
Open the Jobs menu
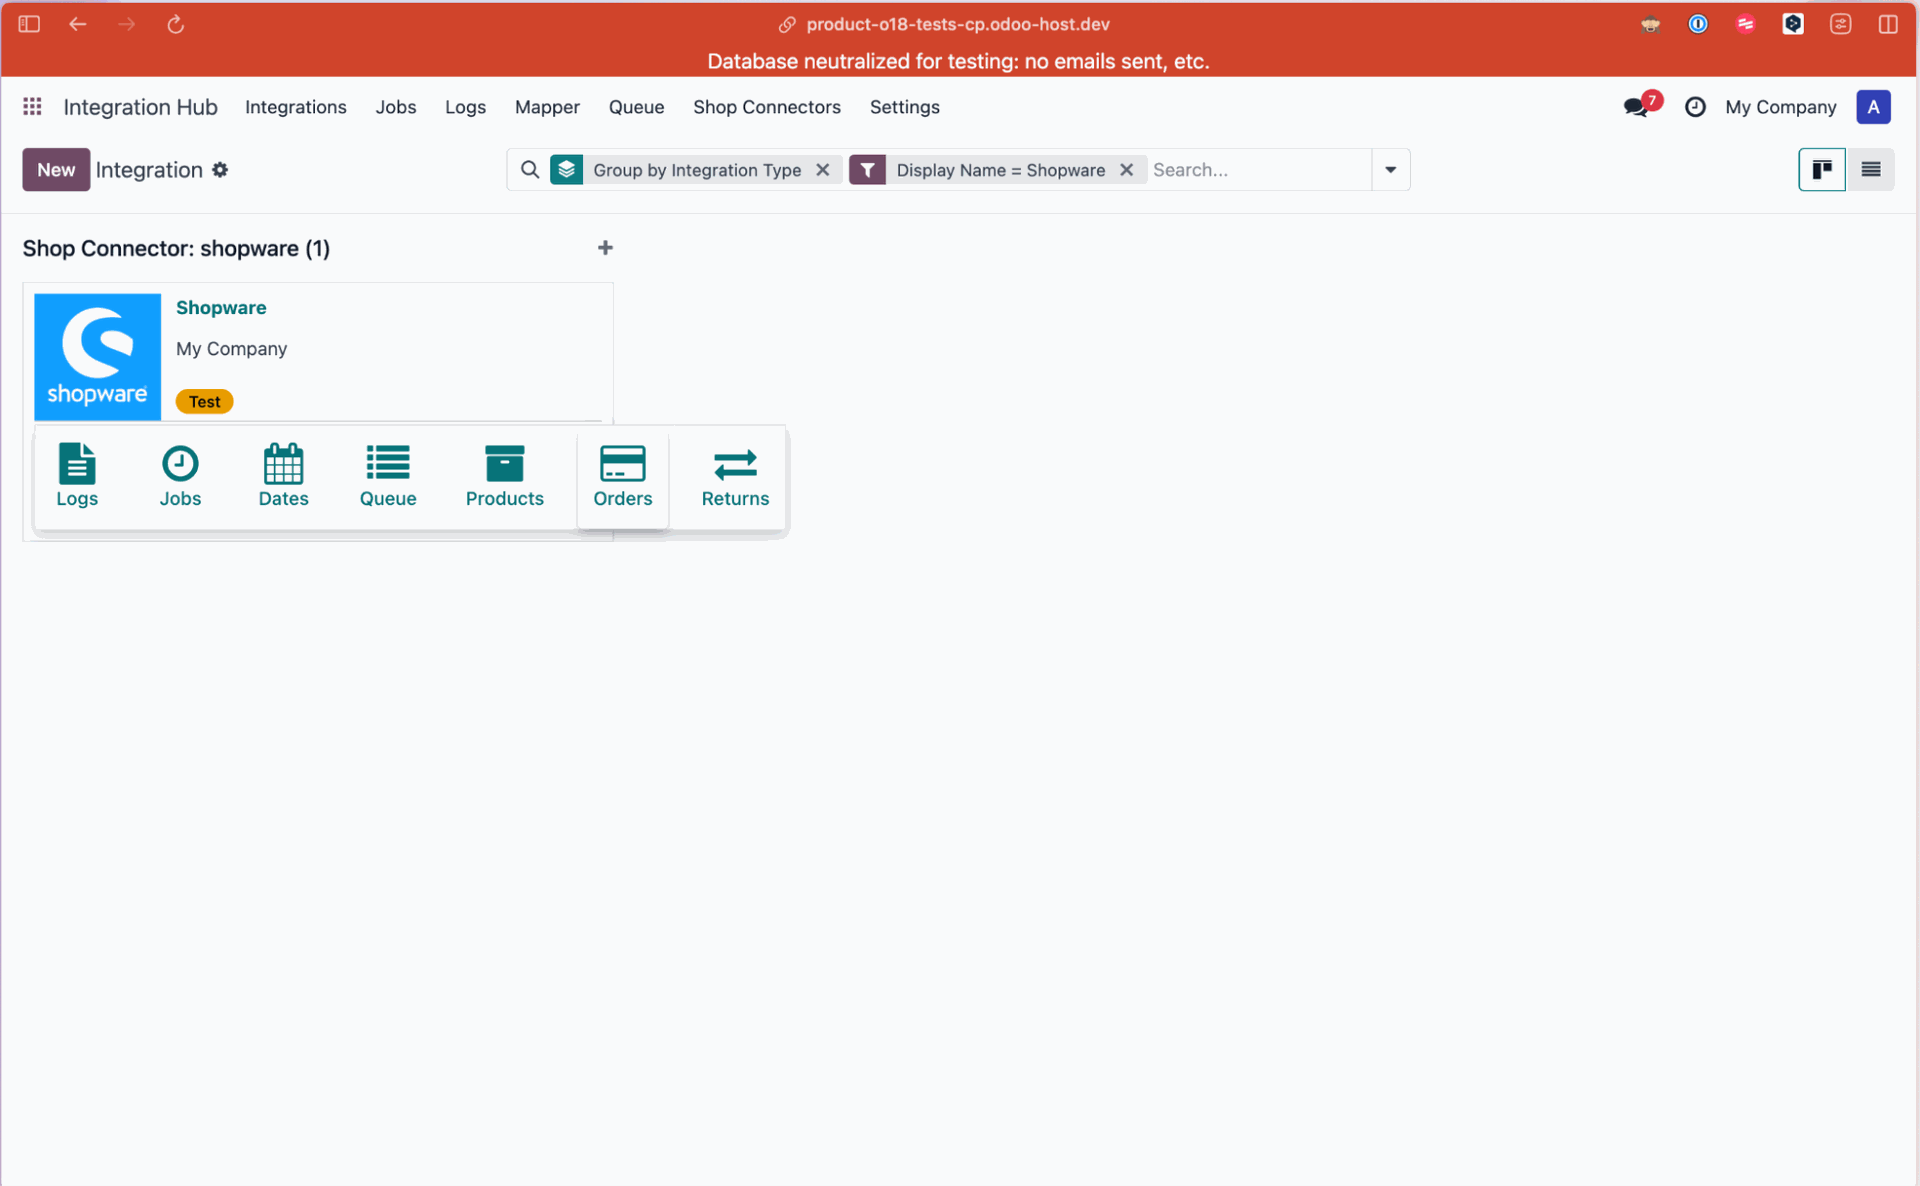[x=395, y=107]
